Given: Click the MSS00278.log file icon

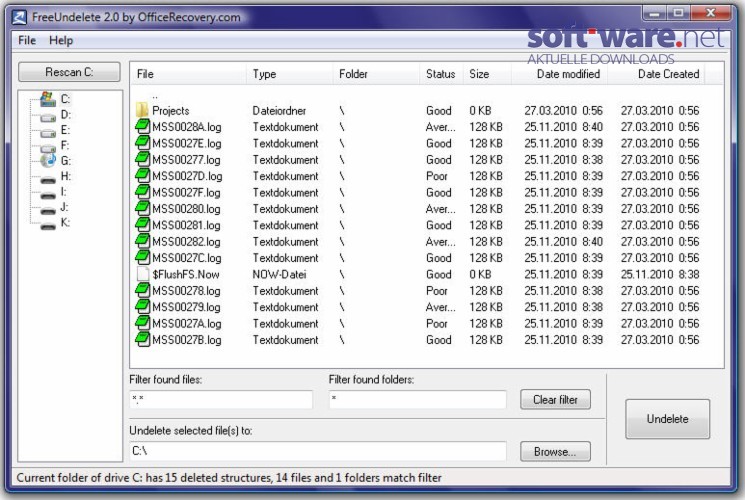Looking at the screenshot, I should pos(142,290).
